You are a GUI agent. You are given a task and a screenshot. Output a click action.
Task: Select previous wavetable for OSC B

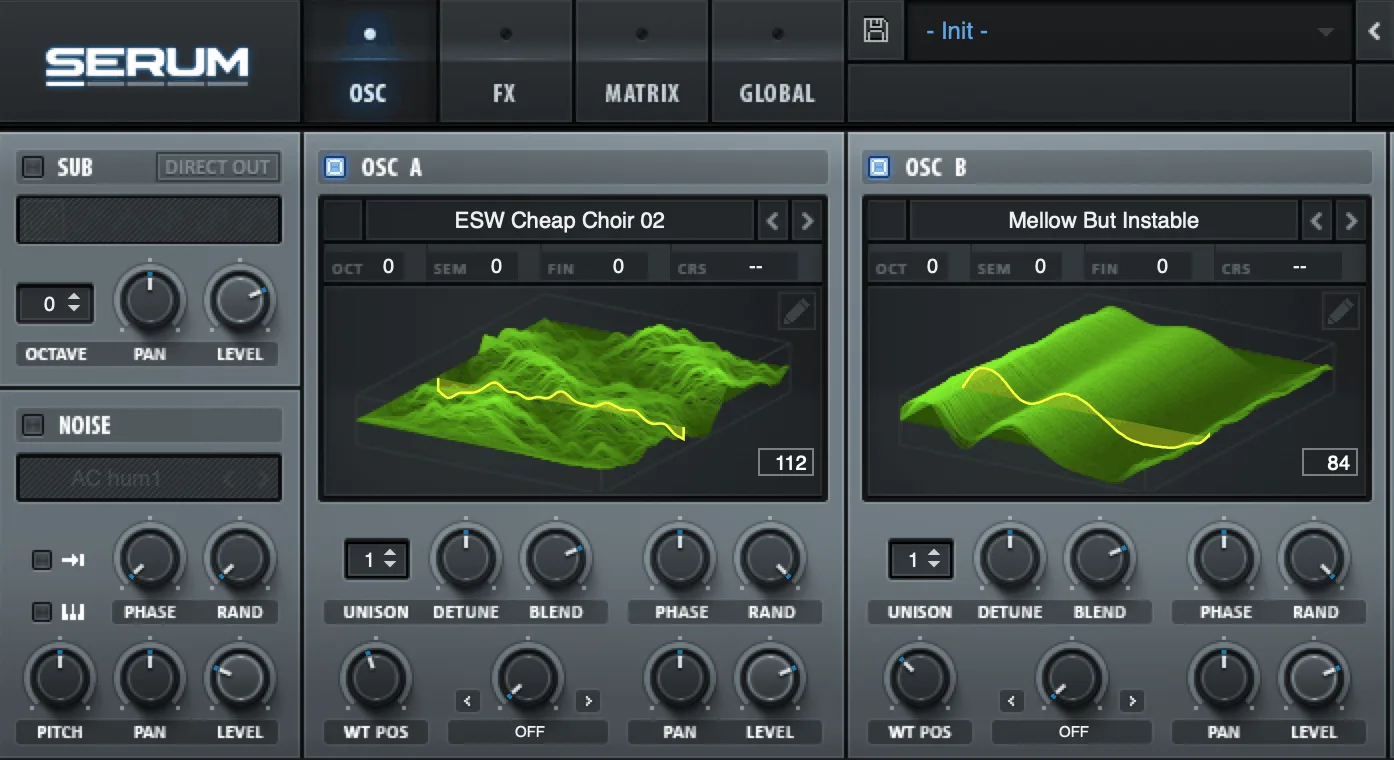(x=1316, y=221)
